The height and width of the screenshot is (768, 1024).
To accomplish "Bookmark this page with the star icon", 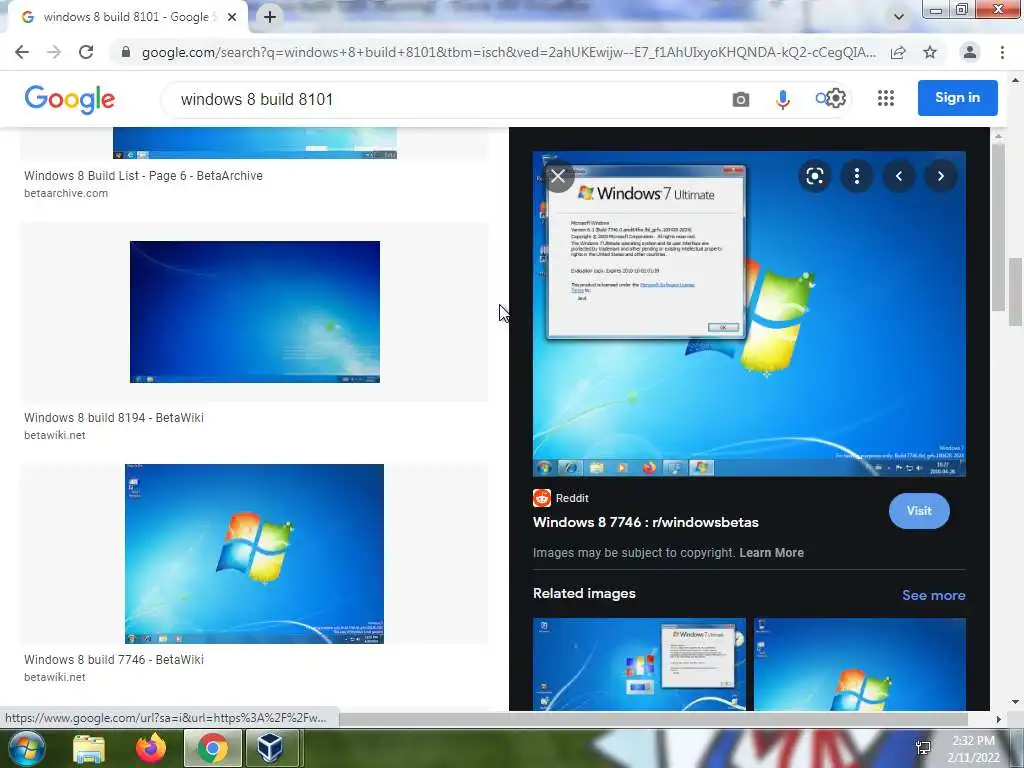I will click(x=930, y=52).
